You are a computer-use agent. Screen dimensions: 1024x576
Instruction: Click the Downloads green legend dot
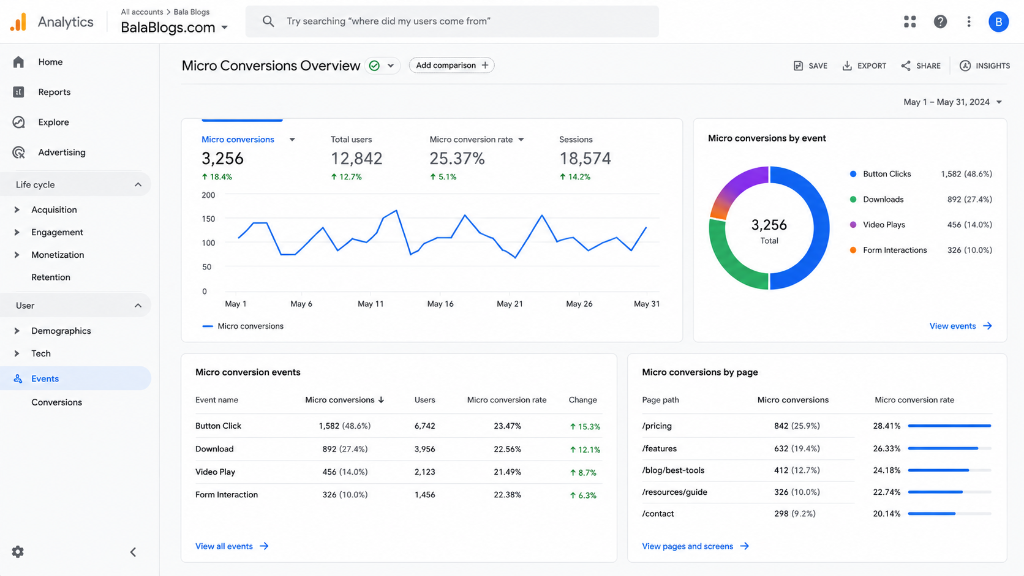click(x=853, y=199)
